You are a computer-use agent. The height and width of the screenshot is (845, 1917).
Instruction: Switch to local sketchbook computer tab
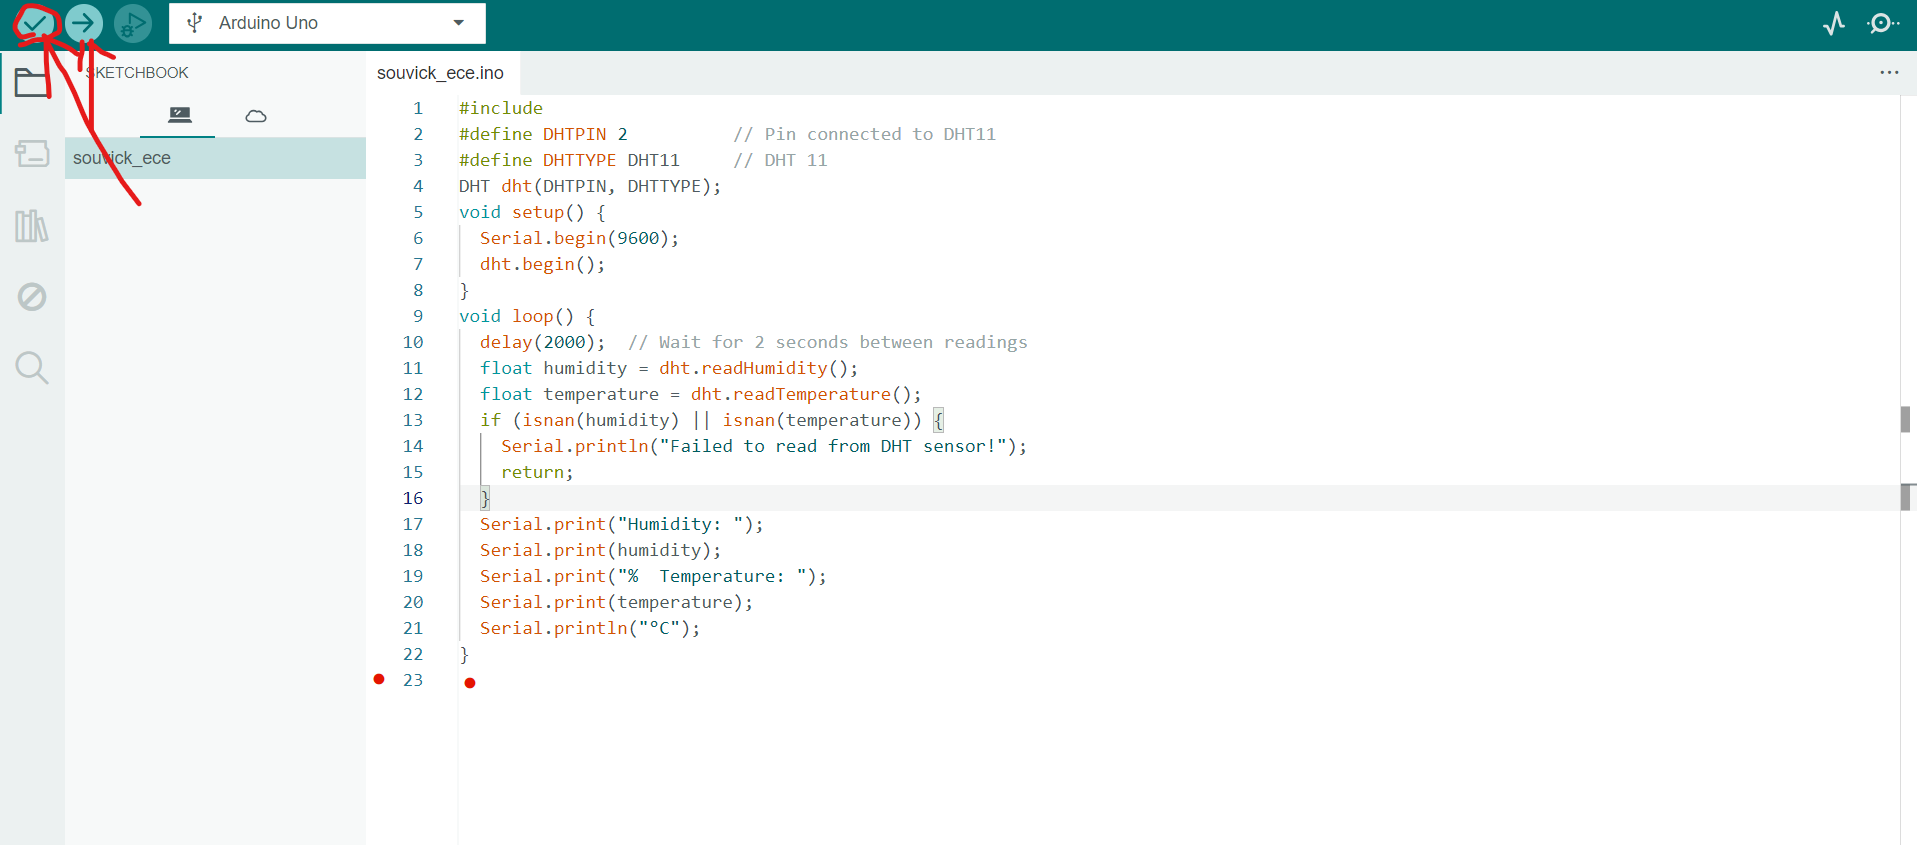tap(179, 115)
